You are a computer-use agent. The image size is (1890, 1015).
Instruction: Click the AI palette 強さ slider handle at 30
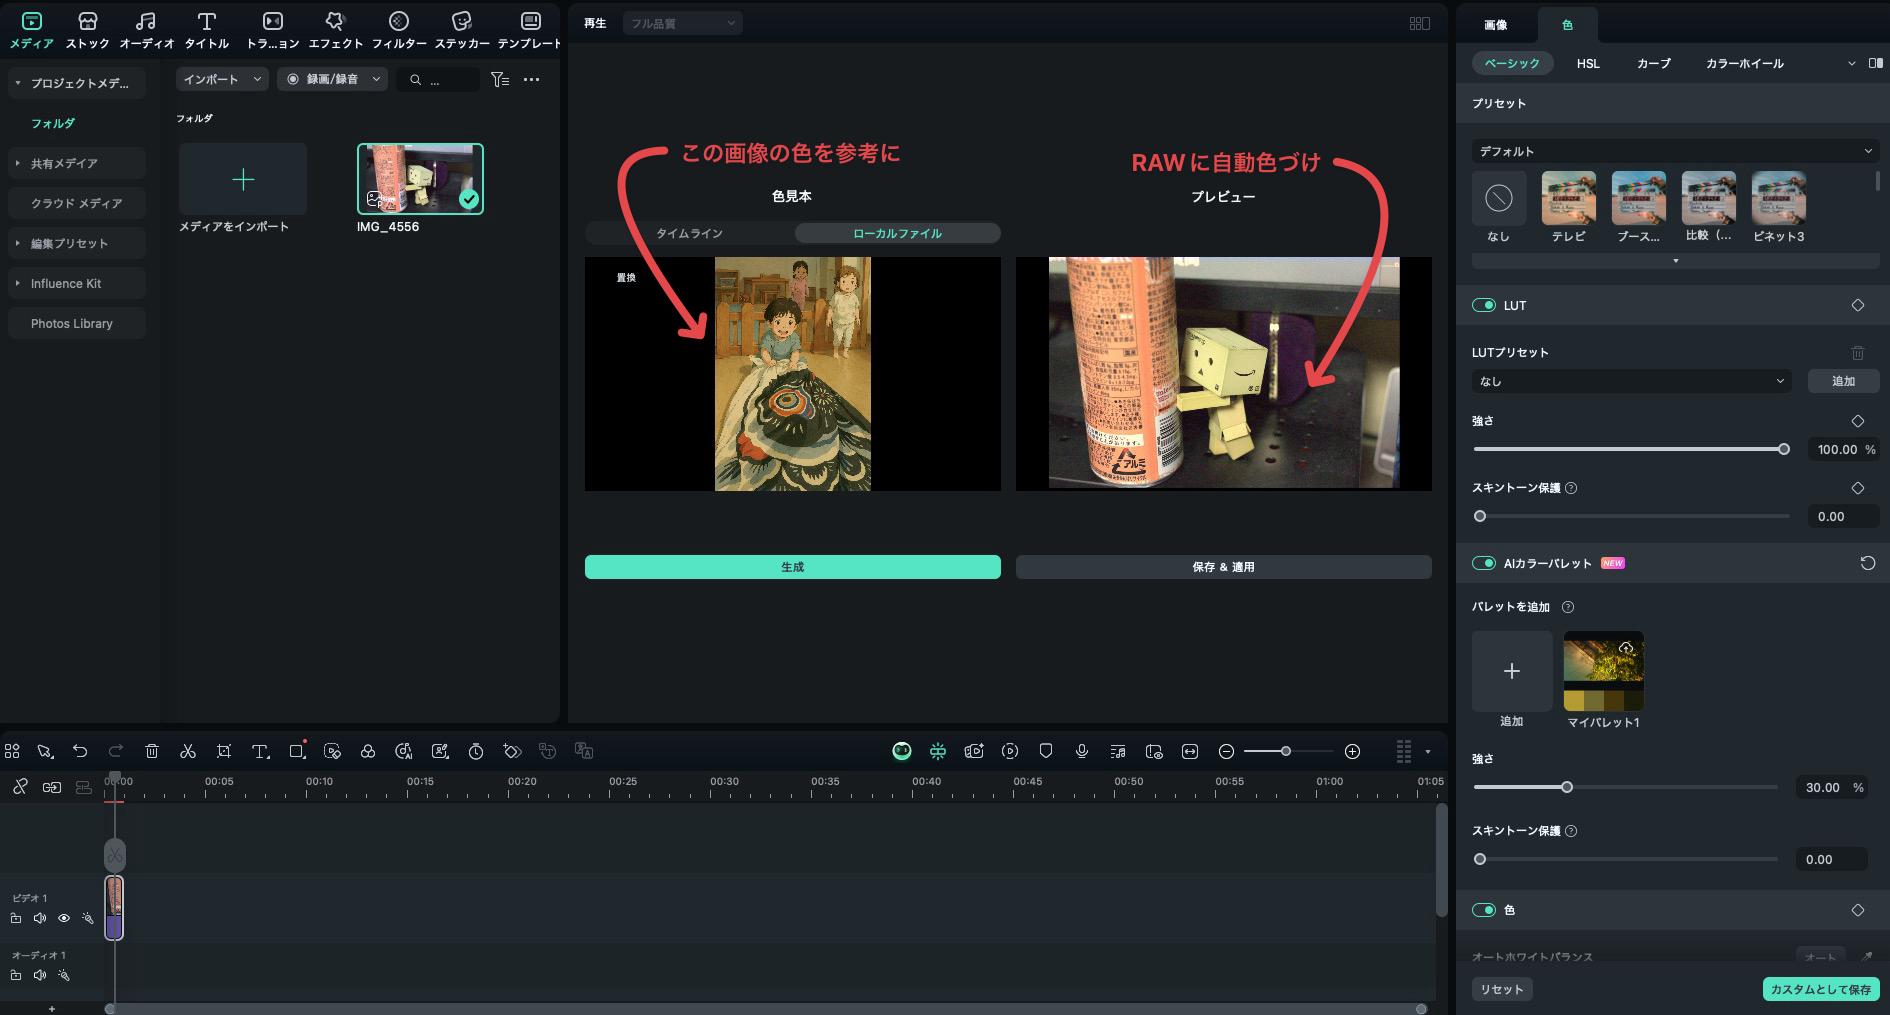click(1567, 787)
